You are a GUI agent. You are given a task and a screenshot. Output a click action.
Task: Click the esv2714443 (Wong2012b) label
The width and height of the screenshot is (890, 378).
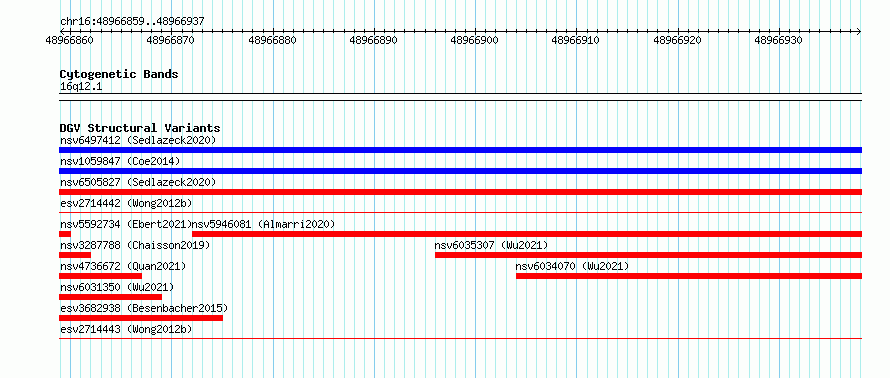point(126,329)
